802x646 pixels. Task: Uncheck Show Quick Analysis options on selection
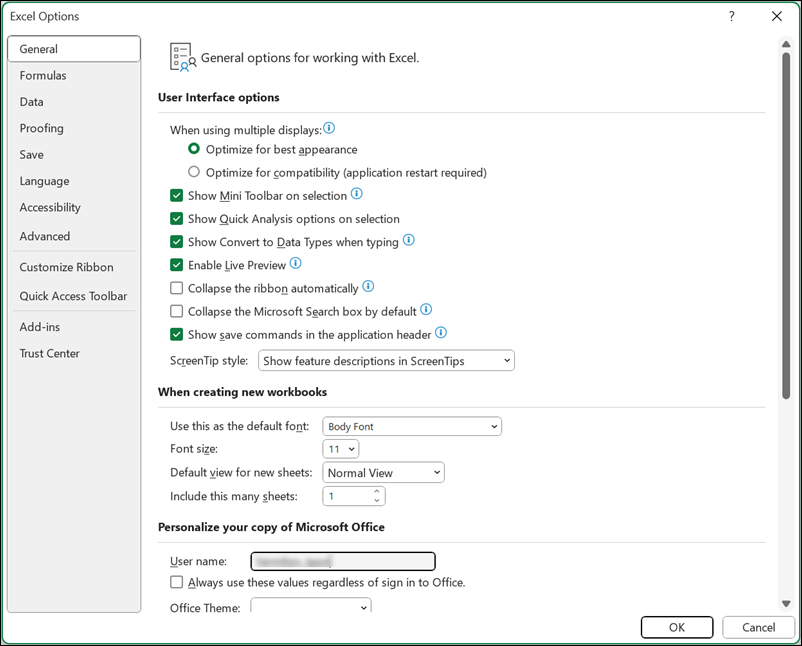(x=176, y=218)
